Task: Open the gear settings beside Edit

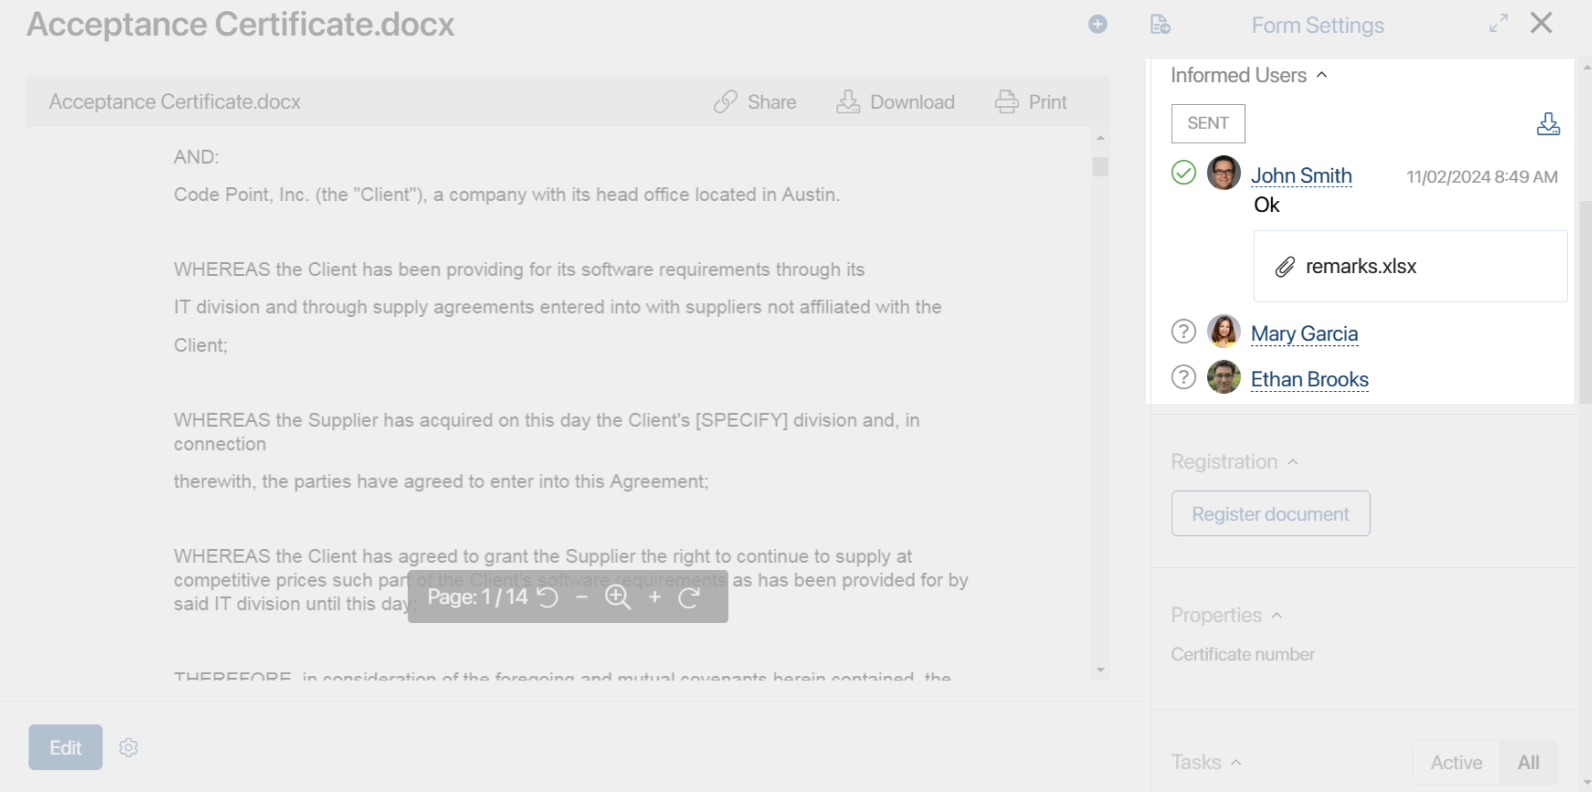Action: point(128,748)
